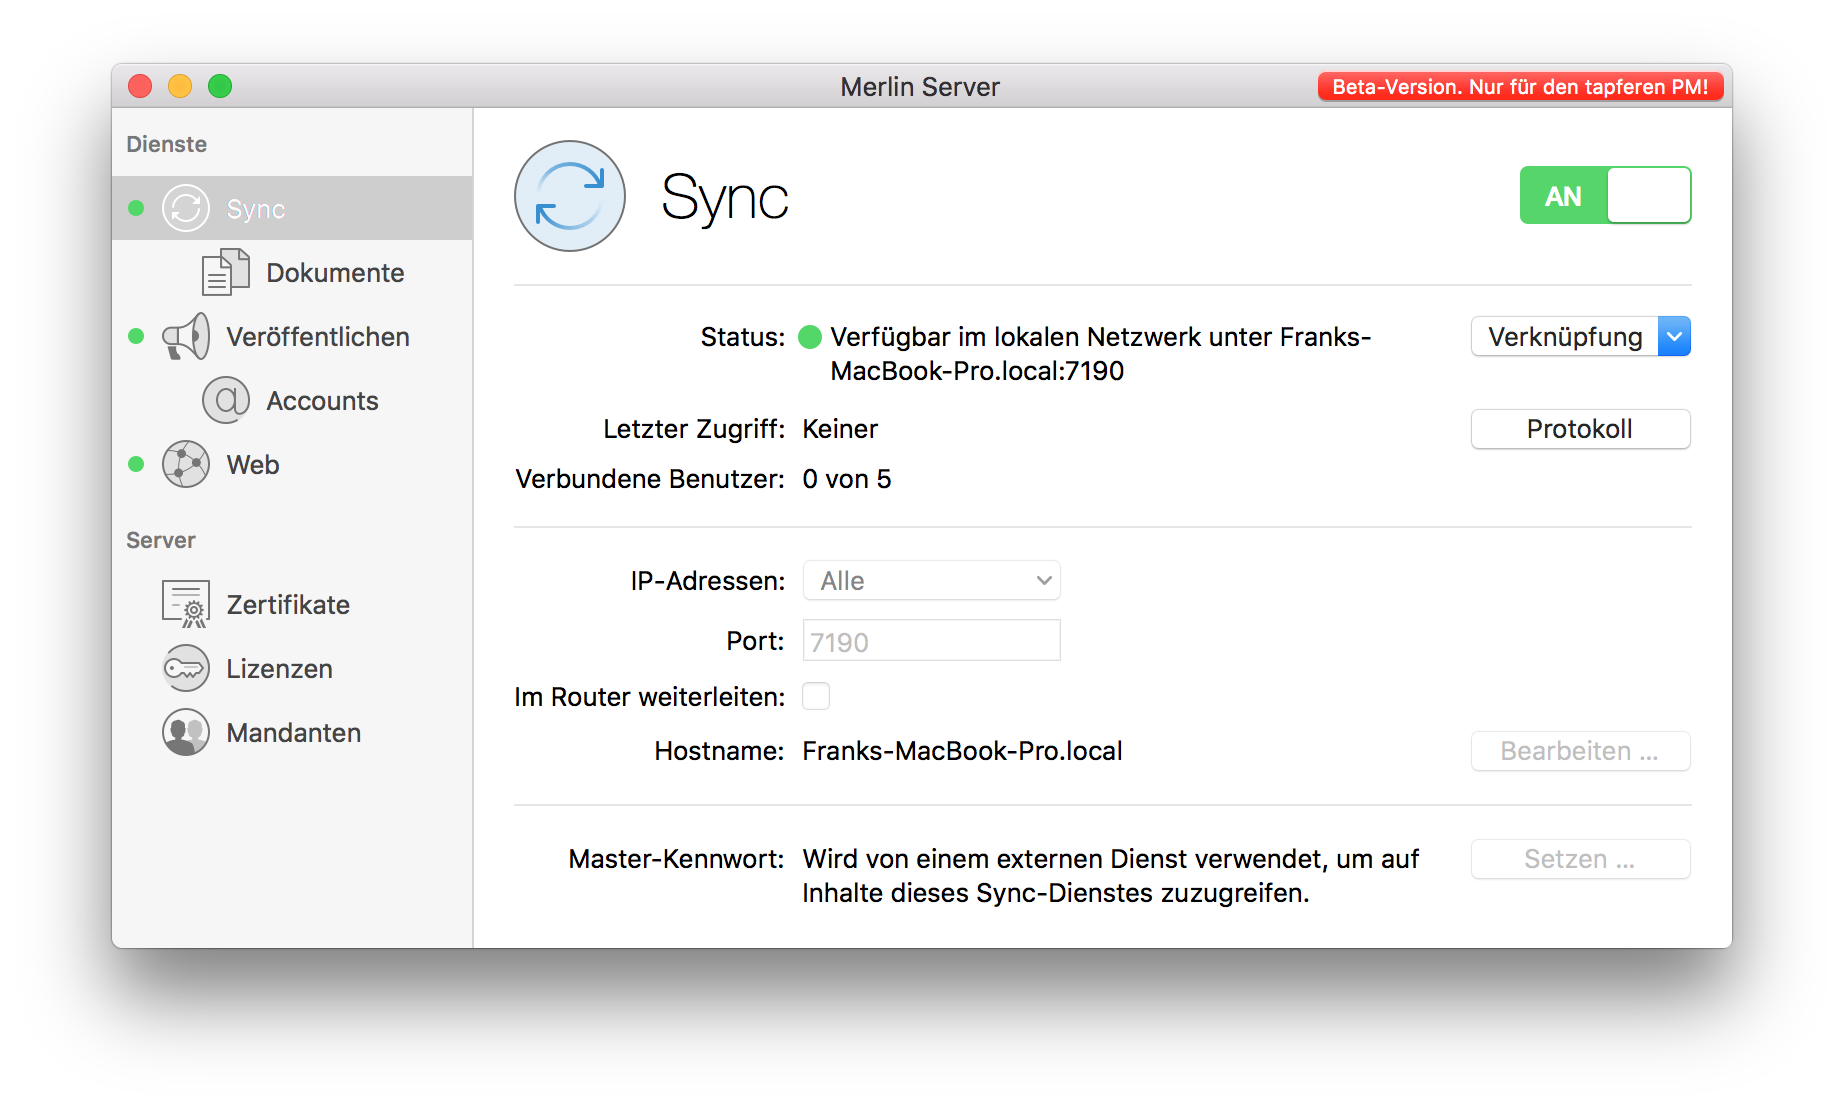The height and width of the screenshot is (1108, 1844).
Task: Click the Accounts @ icon
Action: click(228, 400)
